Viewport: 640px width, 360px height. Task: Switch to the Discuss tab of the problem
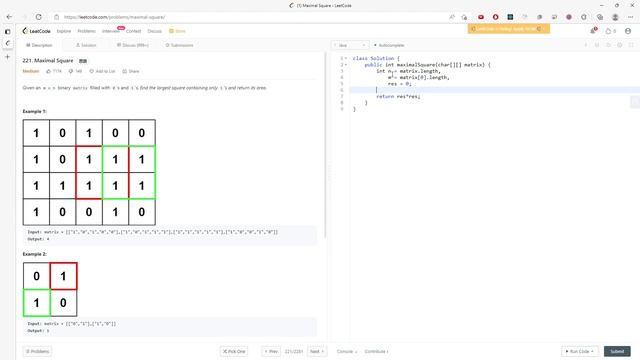[x=133, y=45]
